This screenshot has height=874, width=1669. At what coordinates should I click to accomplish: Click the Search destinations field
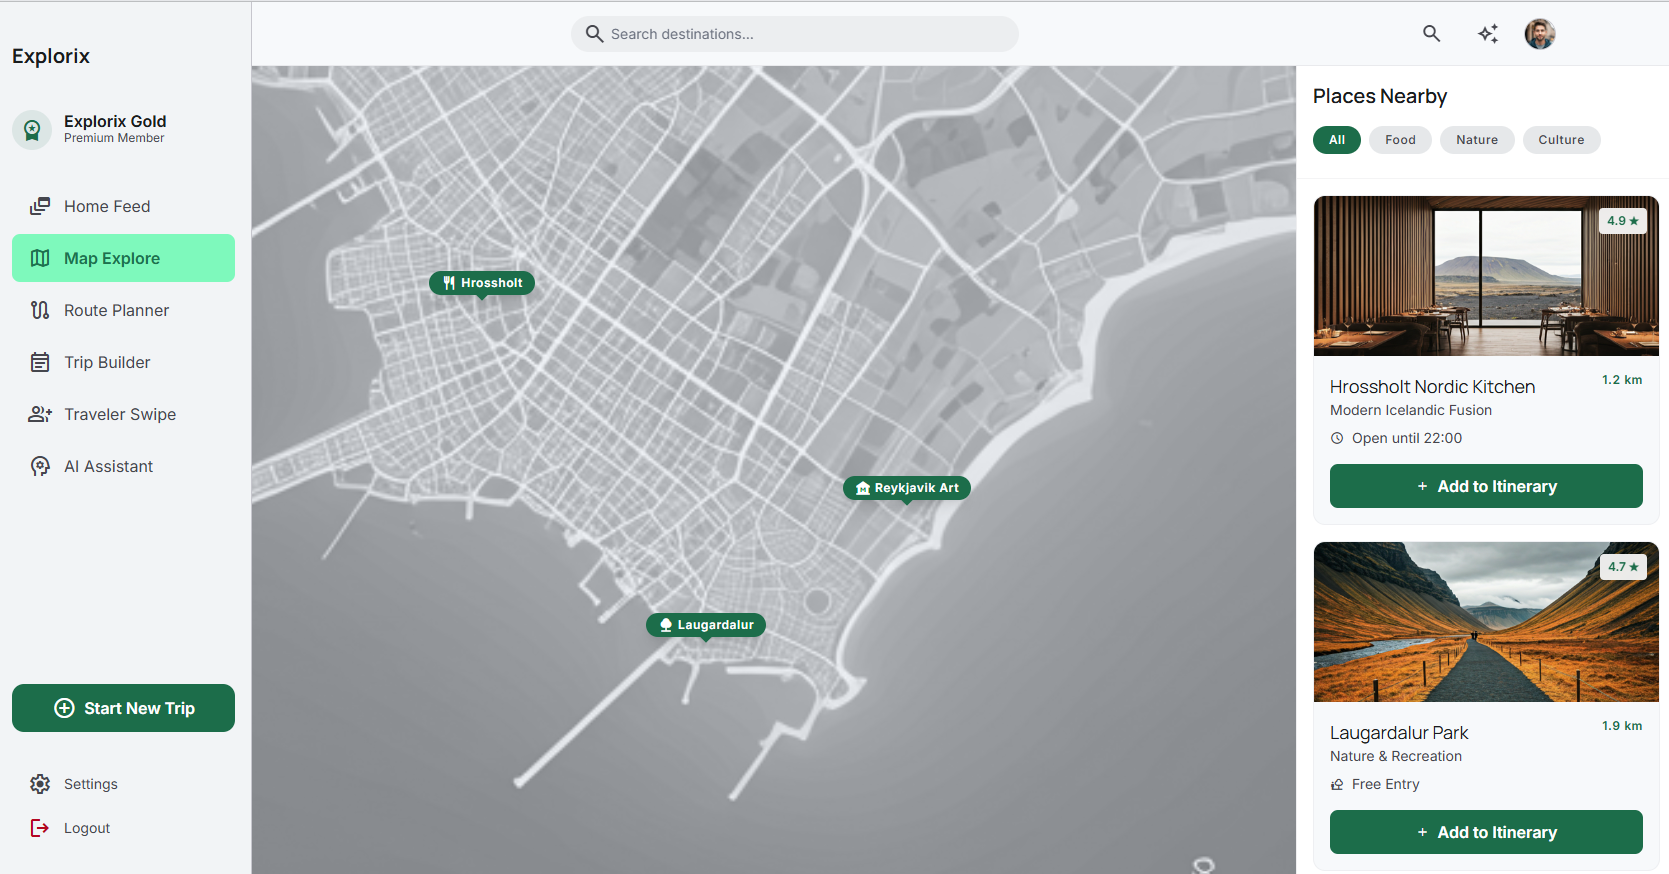[x=795, y=34]
